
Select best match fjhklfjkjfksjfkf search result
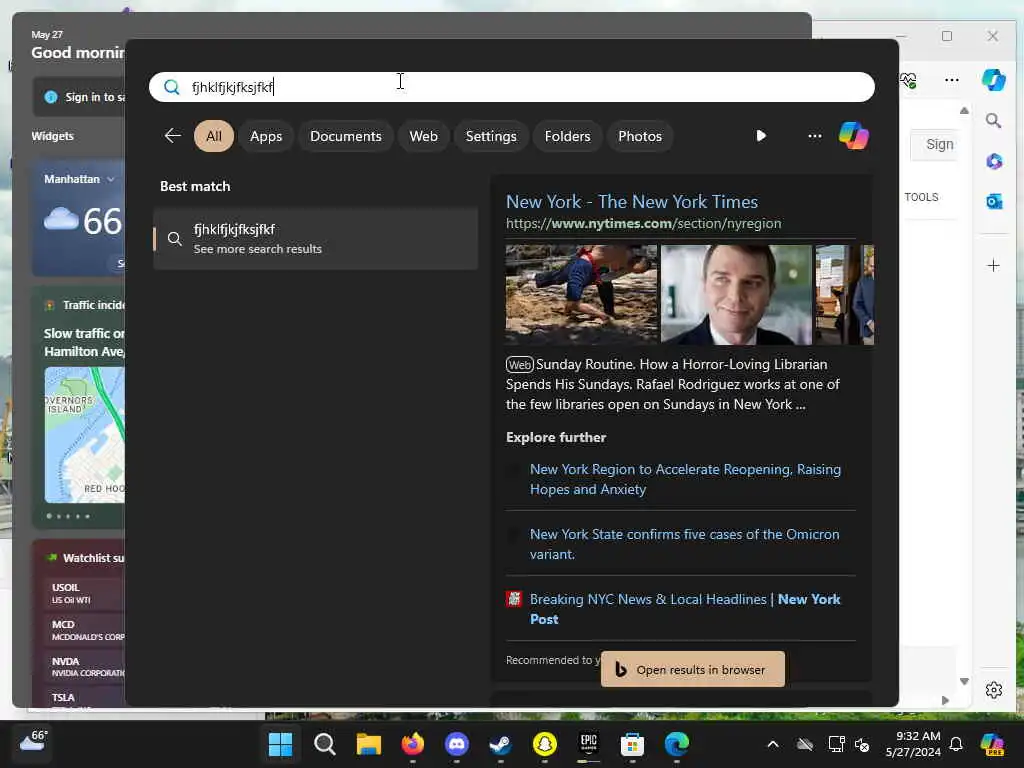[x=315, y=239]
